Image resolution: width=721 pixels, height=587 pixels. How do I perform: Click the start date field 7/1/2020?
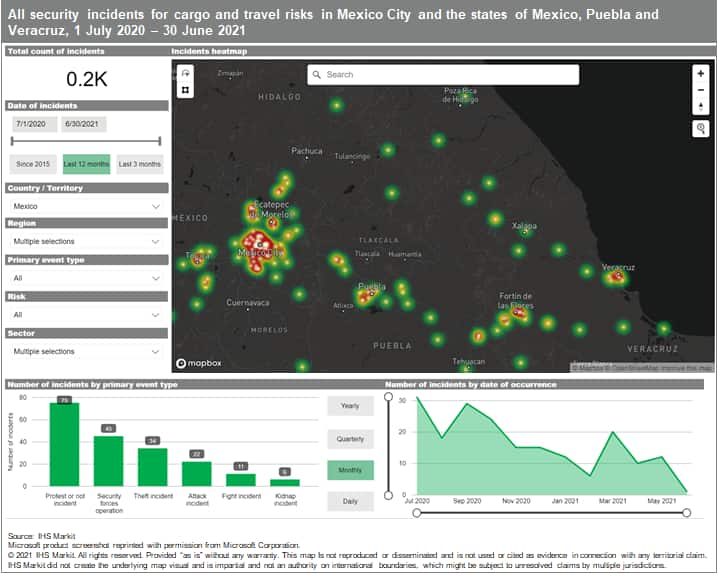pos(29,123)
